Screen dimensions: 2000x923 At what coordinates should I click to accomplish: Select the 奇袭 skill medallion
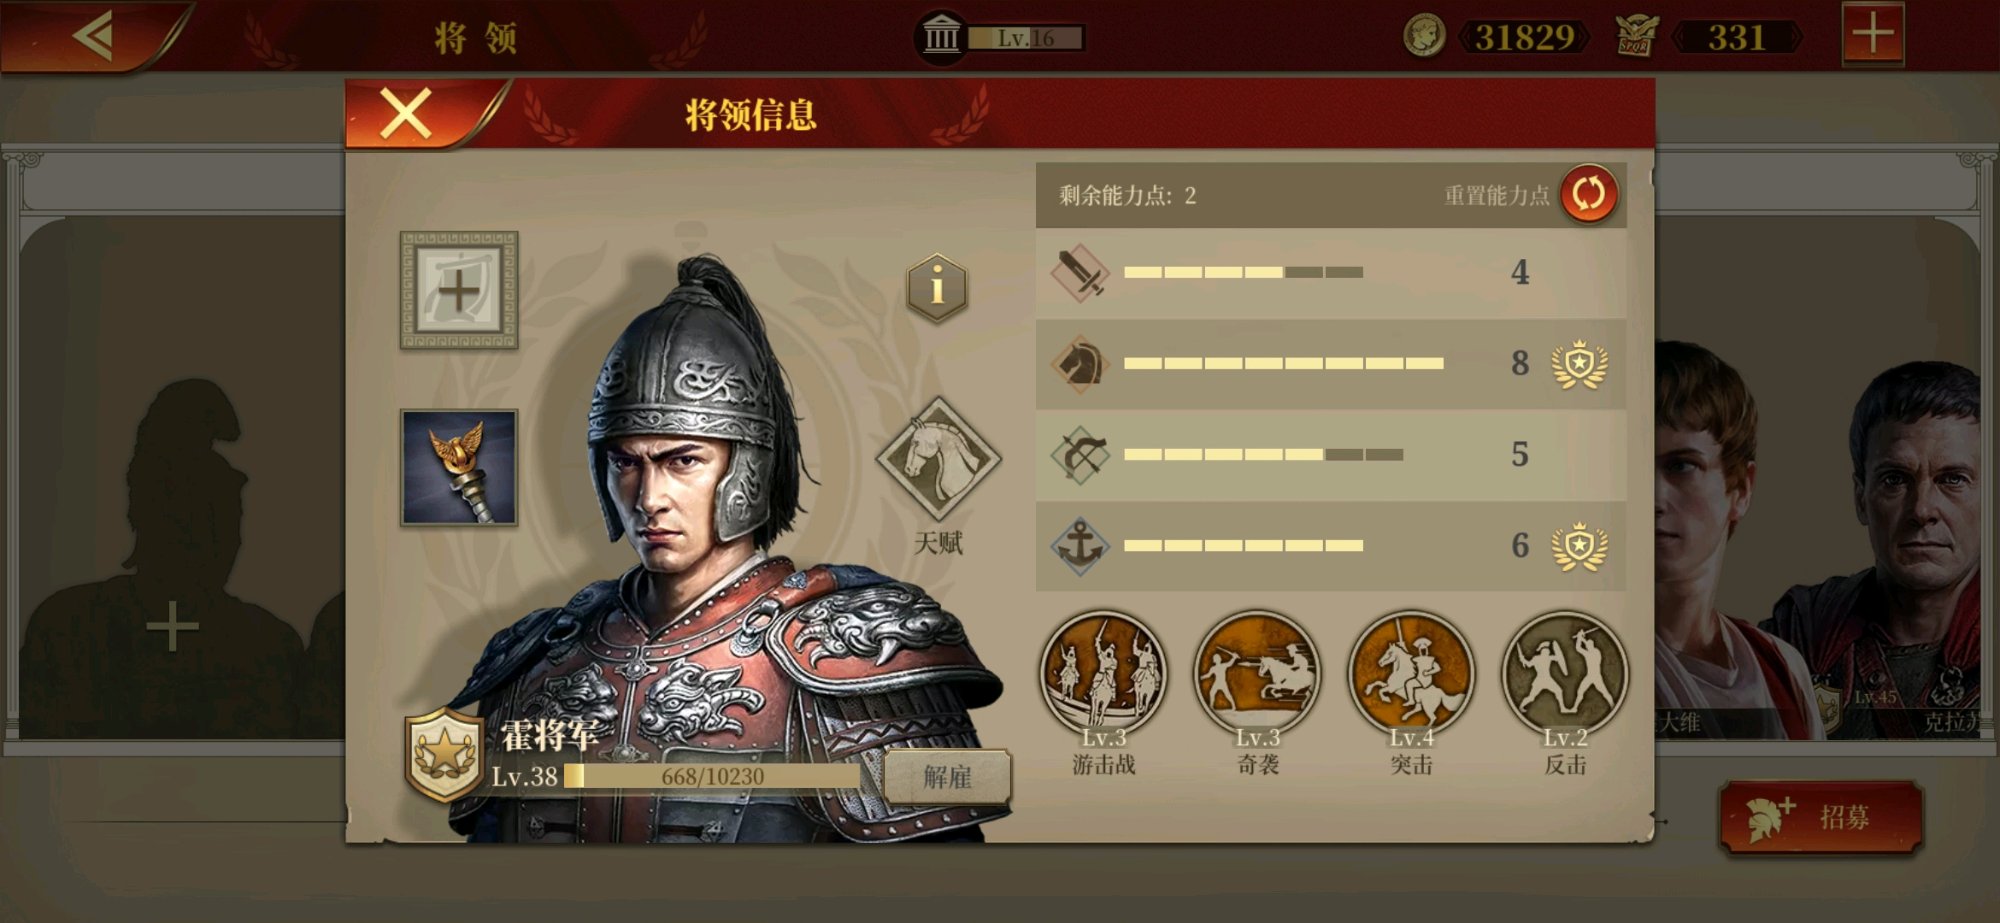[1258, 674]
